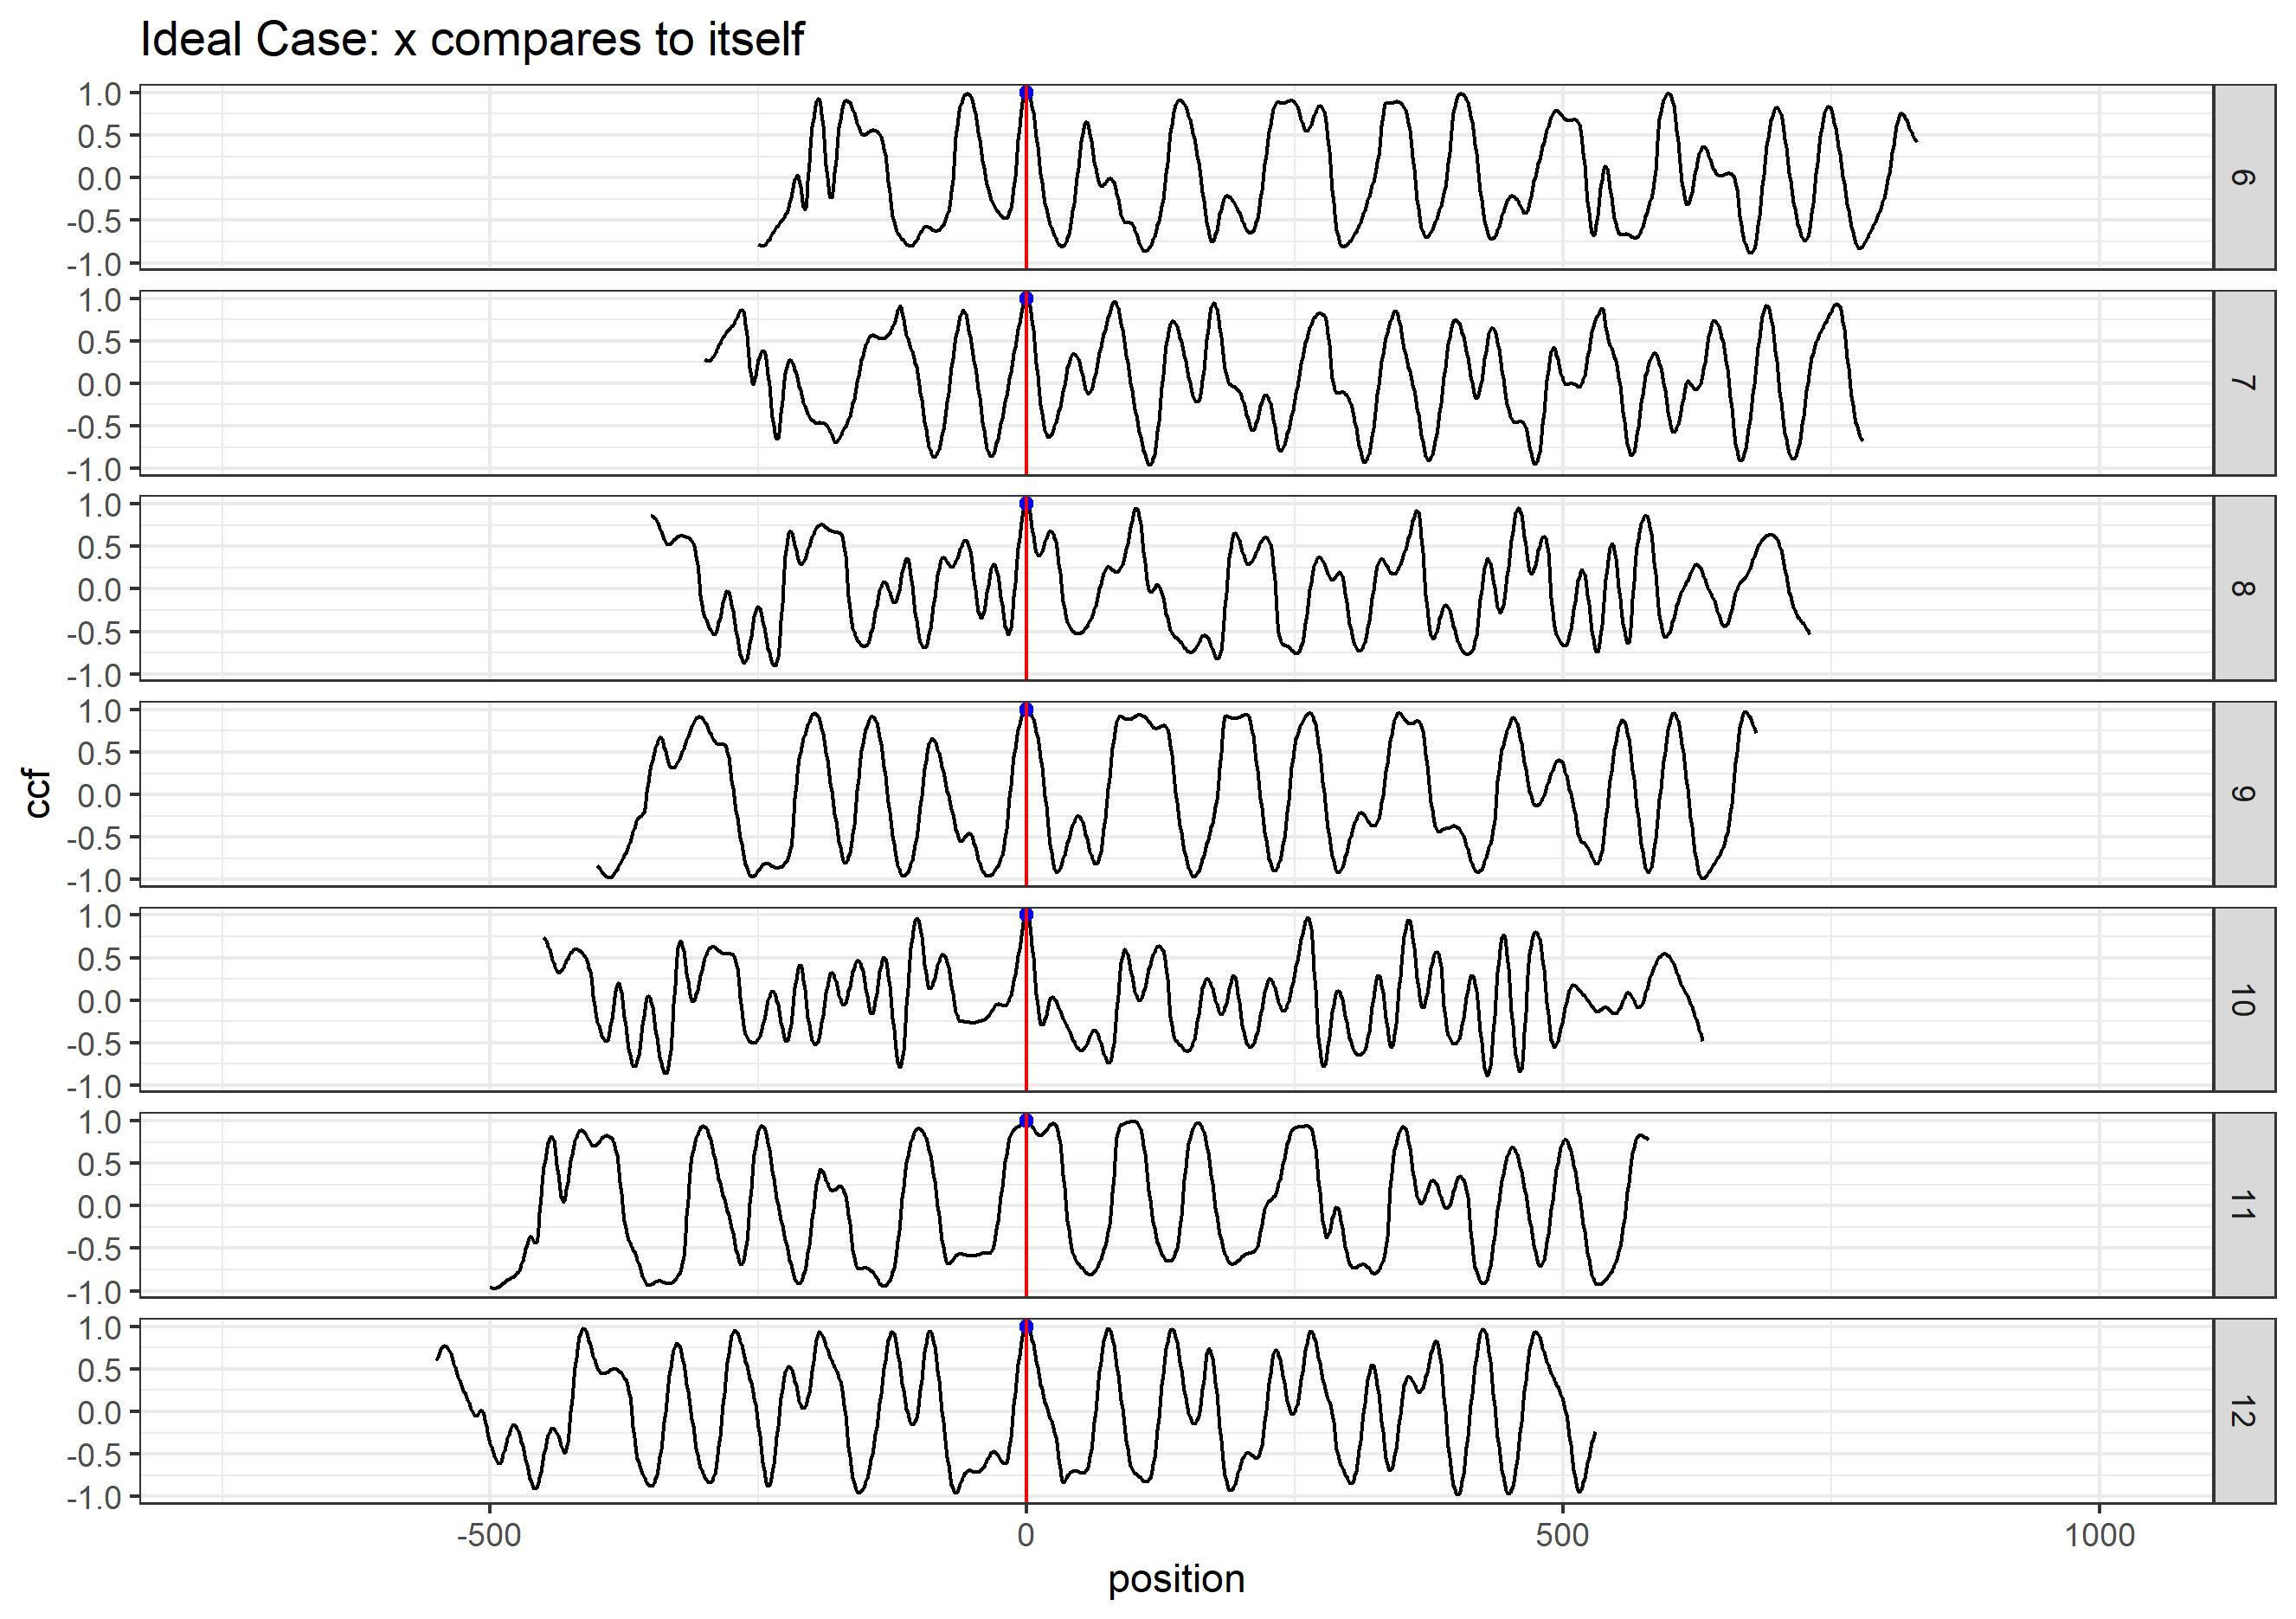Screen dimensions: 2296x1619
Task: Click the blue peak point in panel 9
Action: [x=1026, y=710]
